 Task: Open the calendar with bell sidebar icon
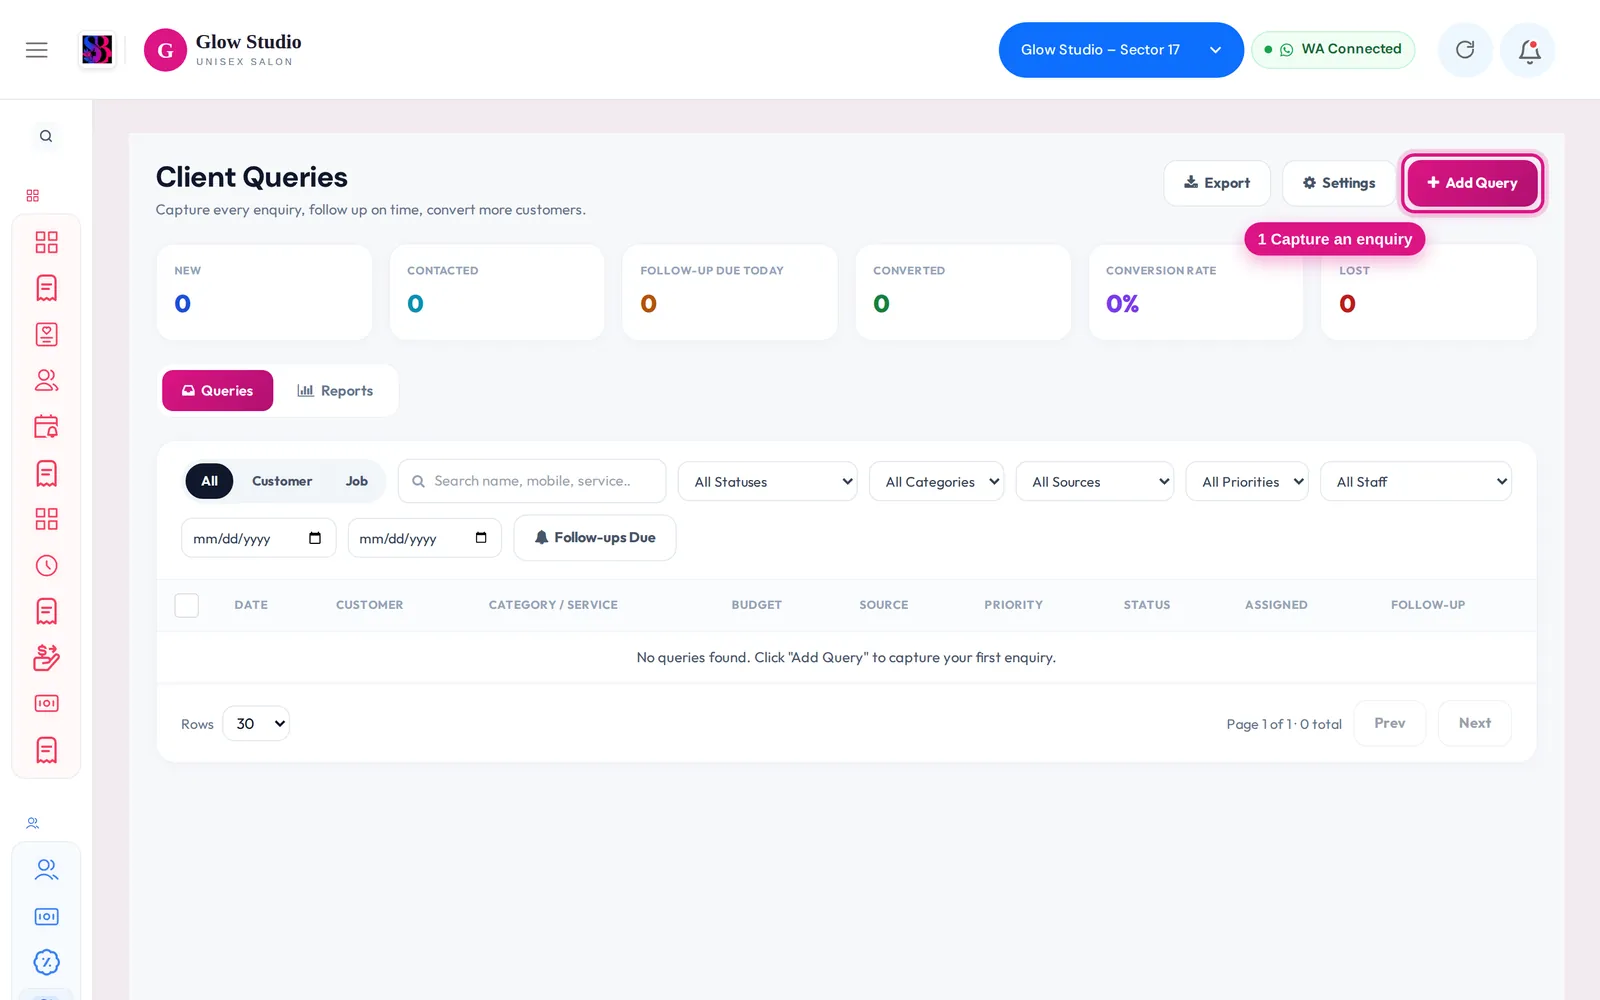[x=46, y=427]
